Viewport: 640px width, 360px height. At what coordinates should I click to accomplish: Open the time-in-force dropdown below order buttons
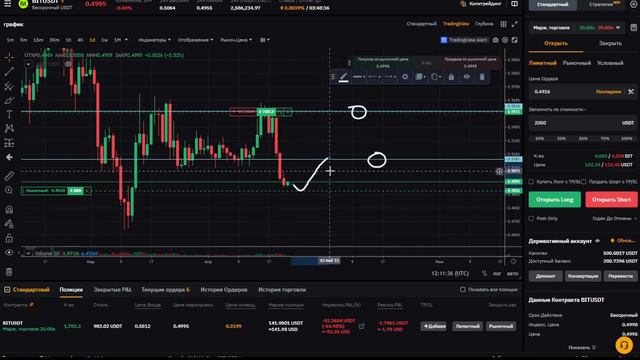click(614, 218)
